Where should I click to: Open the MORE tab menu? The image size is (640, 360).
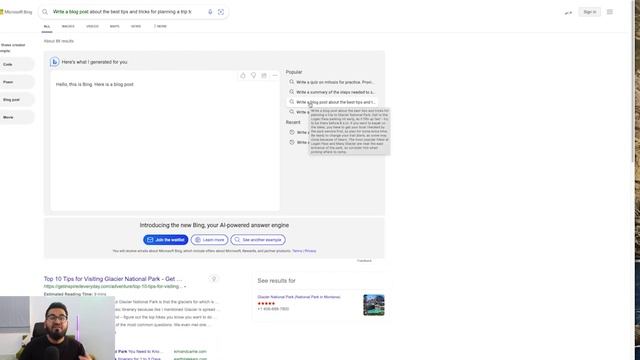tap(160, 26)
